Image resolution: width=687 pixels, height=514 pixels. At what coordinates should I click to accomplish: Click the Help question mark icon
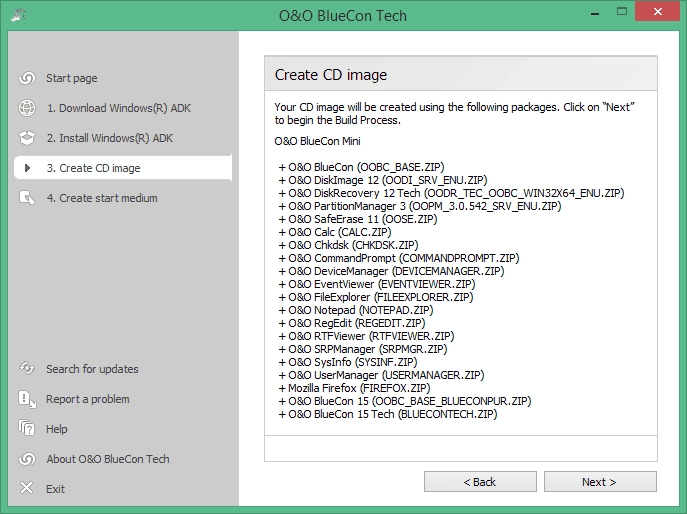pos(27,429)
